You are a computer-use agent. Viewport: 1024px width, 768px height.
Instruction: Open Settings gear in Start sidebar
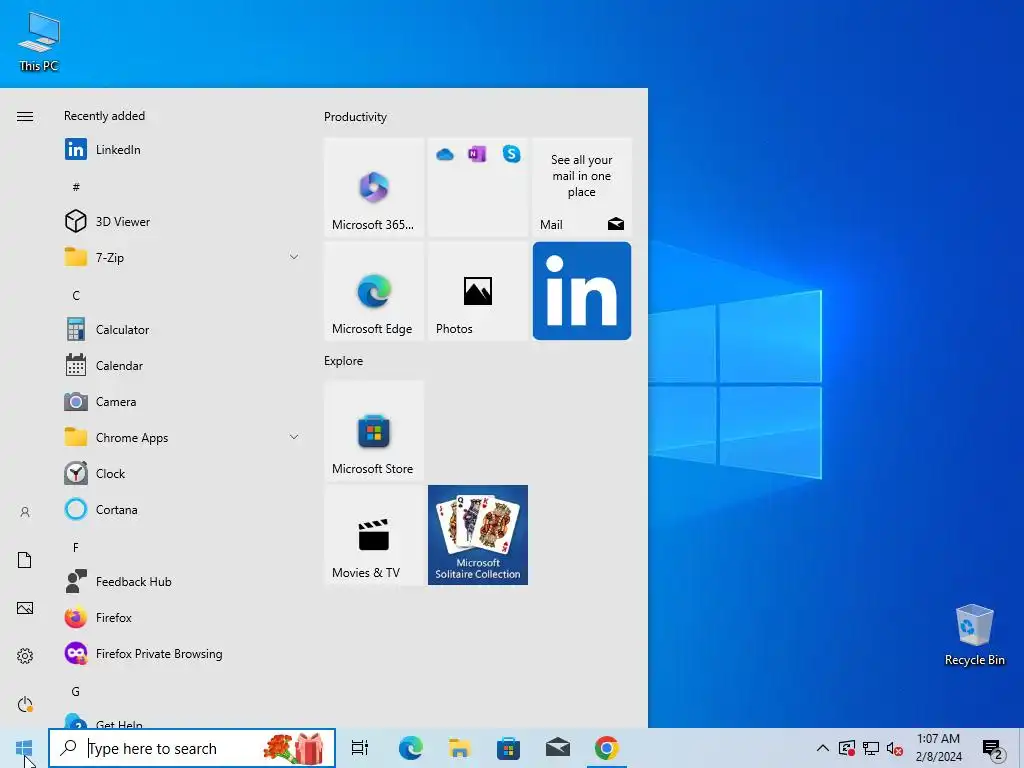25,656
